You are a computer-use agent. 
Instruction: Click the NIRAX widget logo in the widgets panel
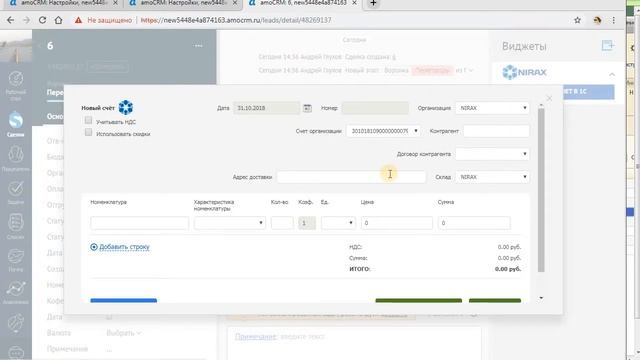[x=524, y=72]
